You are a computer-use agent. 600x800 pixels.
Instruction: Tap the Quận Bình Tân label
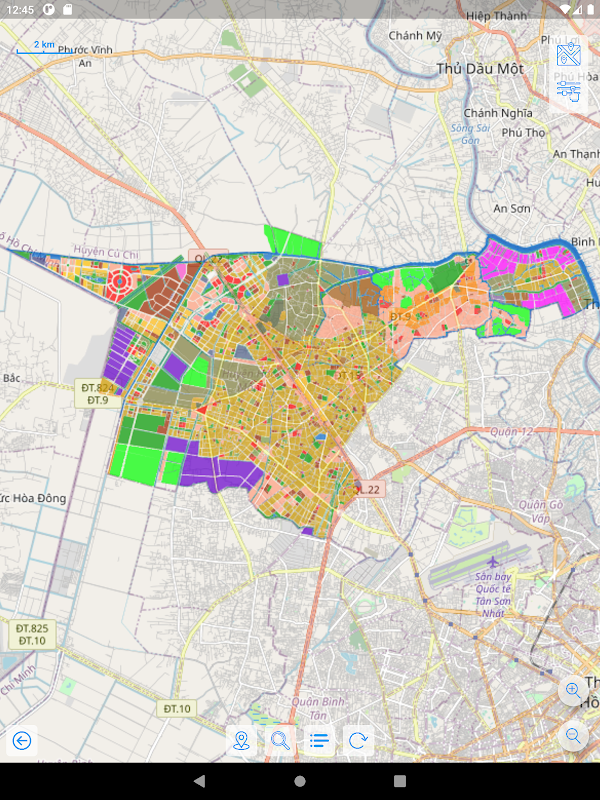[x=318, y=708]
